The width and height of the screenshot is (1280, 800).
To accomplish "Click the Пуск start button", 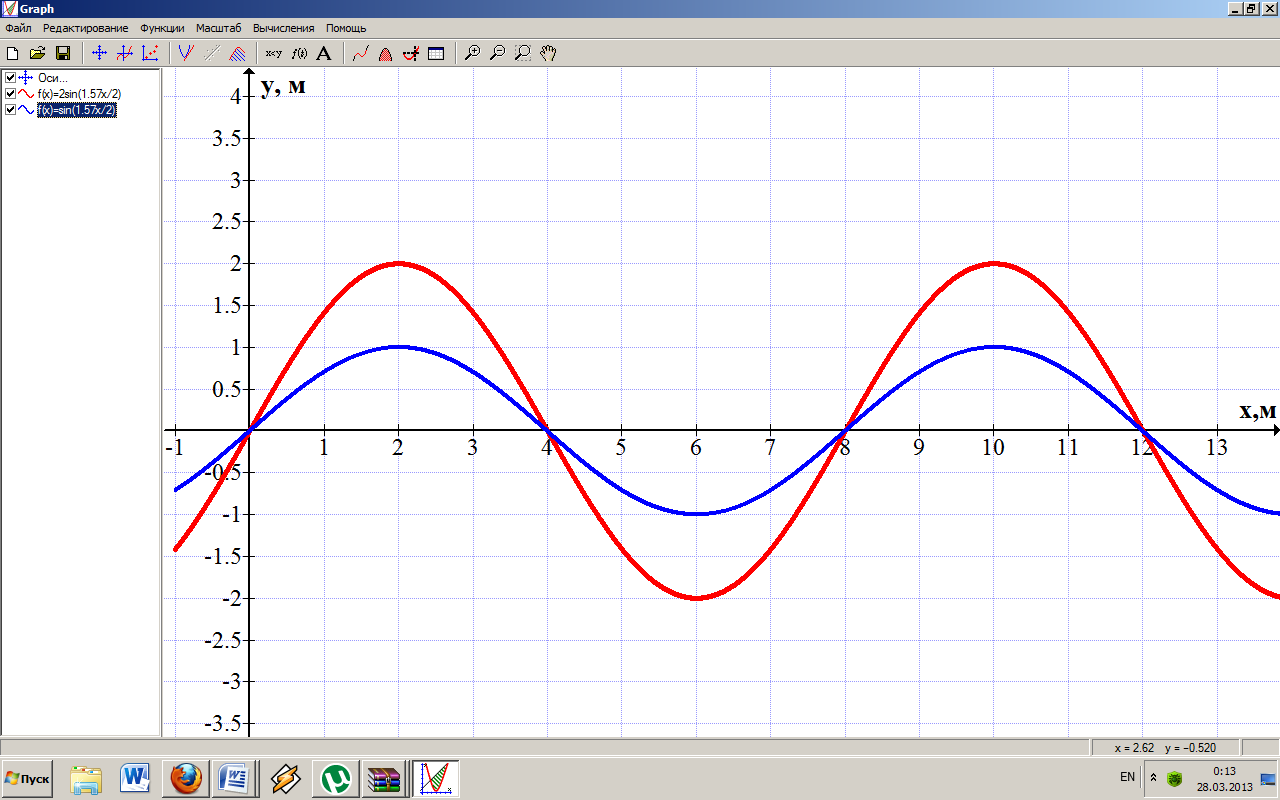I will [x=28, y=778].
